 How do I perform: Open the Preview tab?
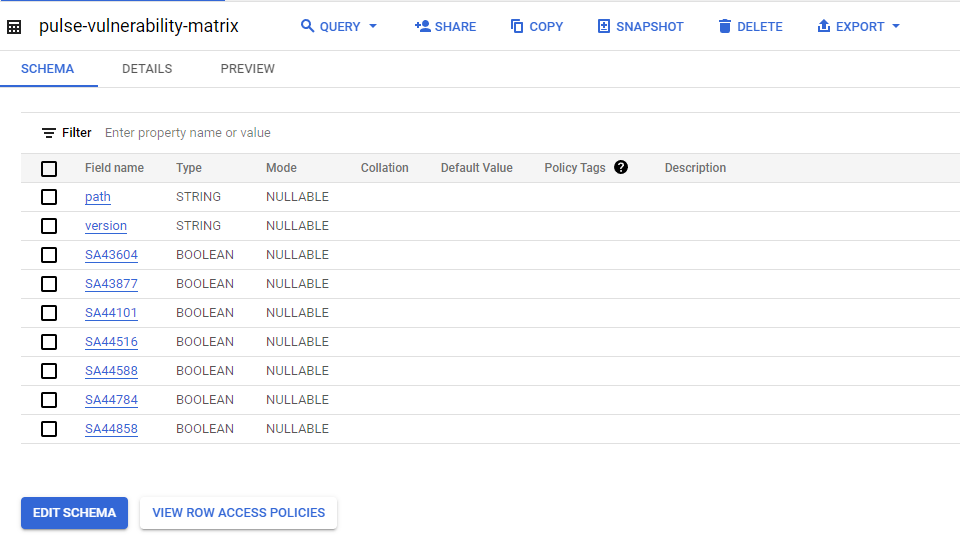[247, 69]
